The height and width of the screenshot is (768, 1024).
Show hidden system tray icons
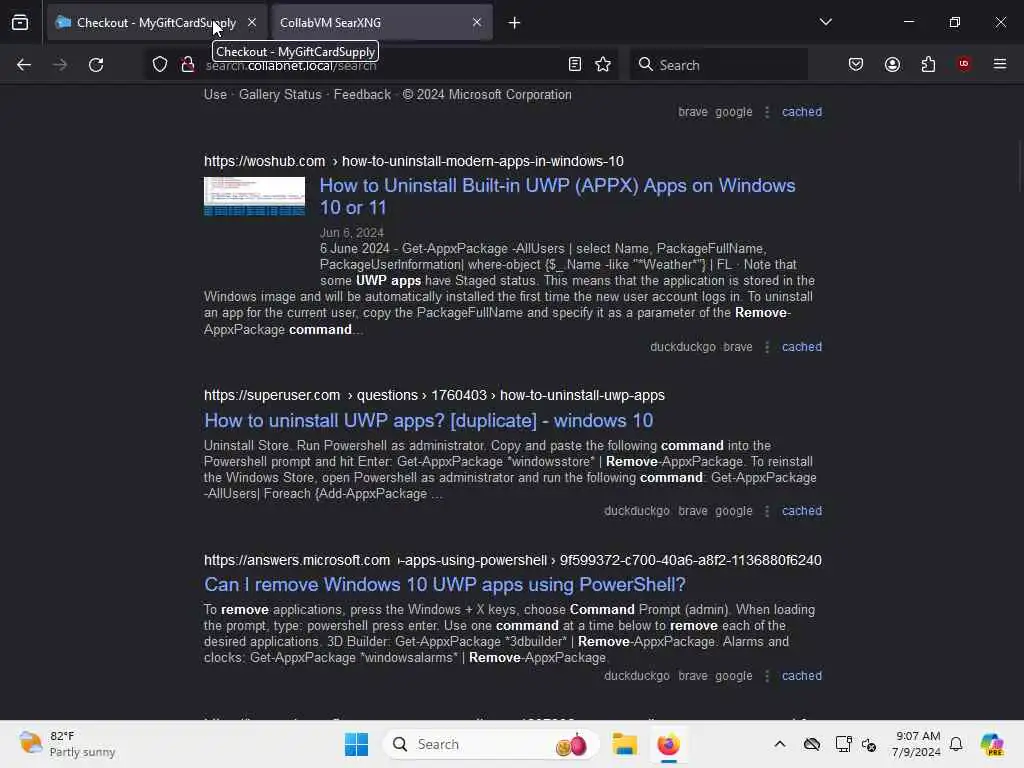(780, 744)
